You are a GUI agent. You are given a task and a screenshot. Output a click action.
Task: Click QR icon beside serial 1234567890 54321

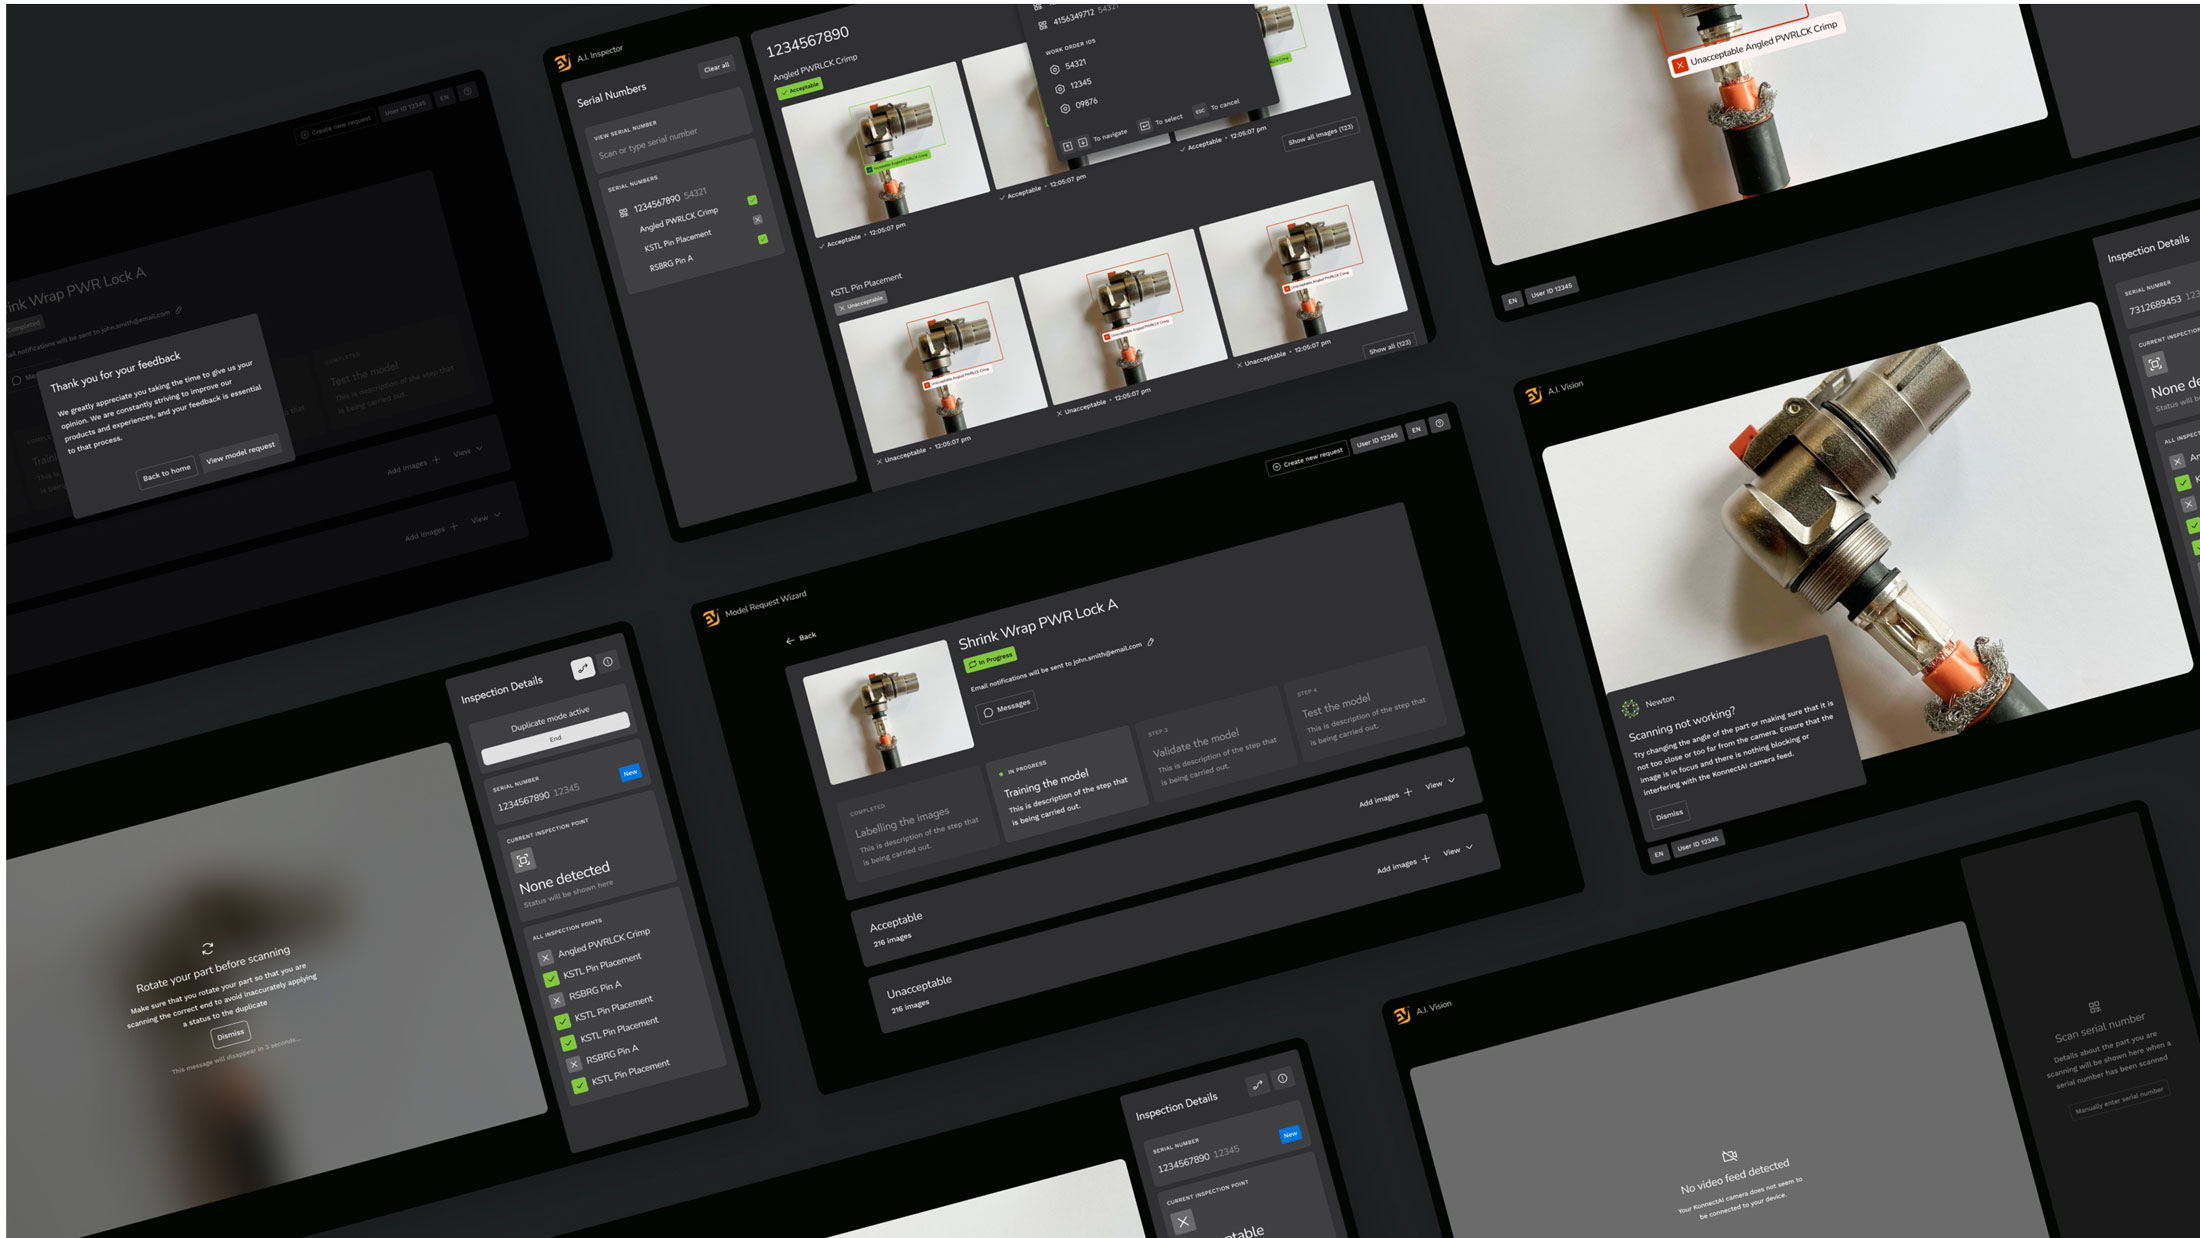point(624,212)
